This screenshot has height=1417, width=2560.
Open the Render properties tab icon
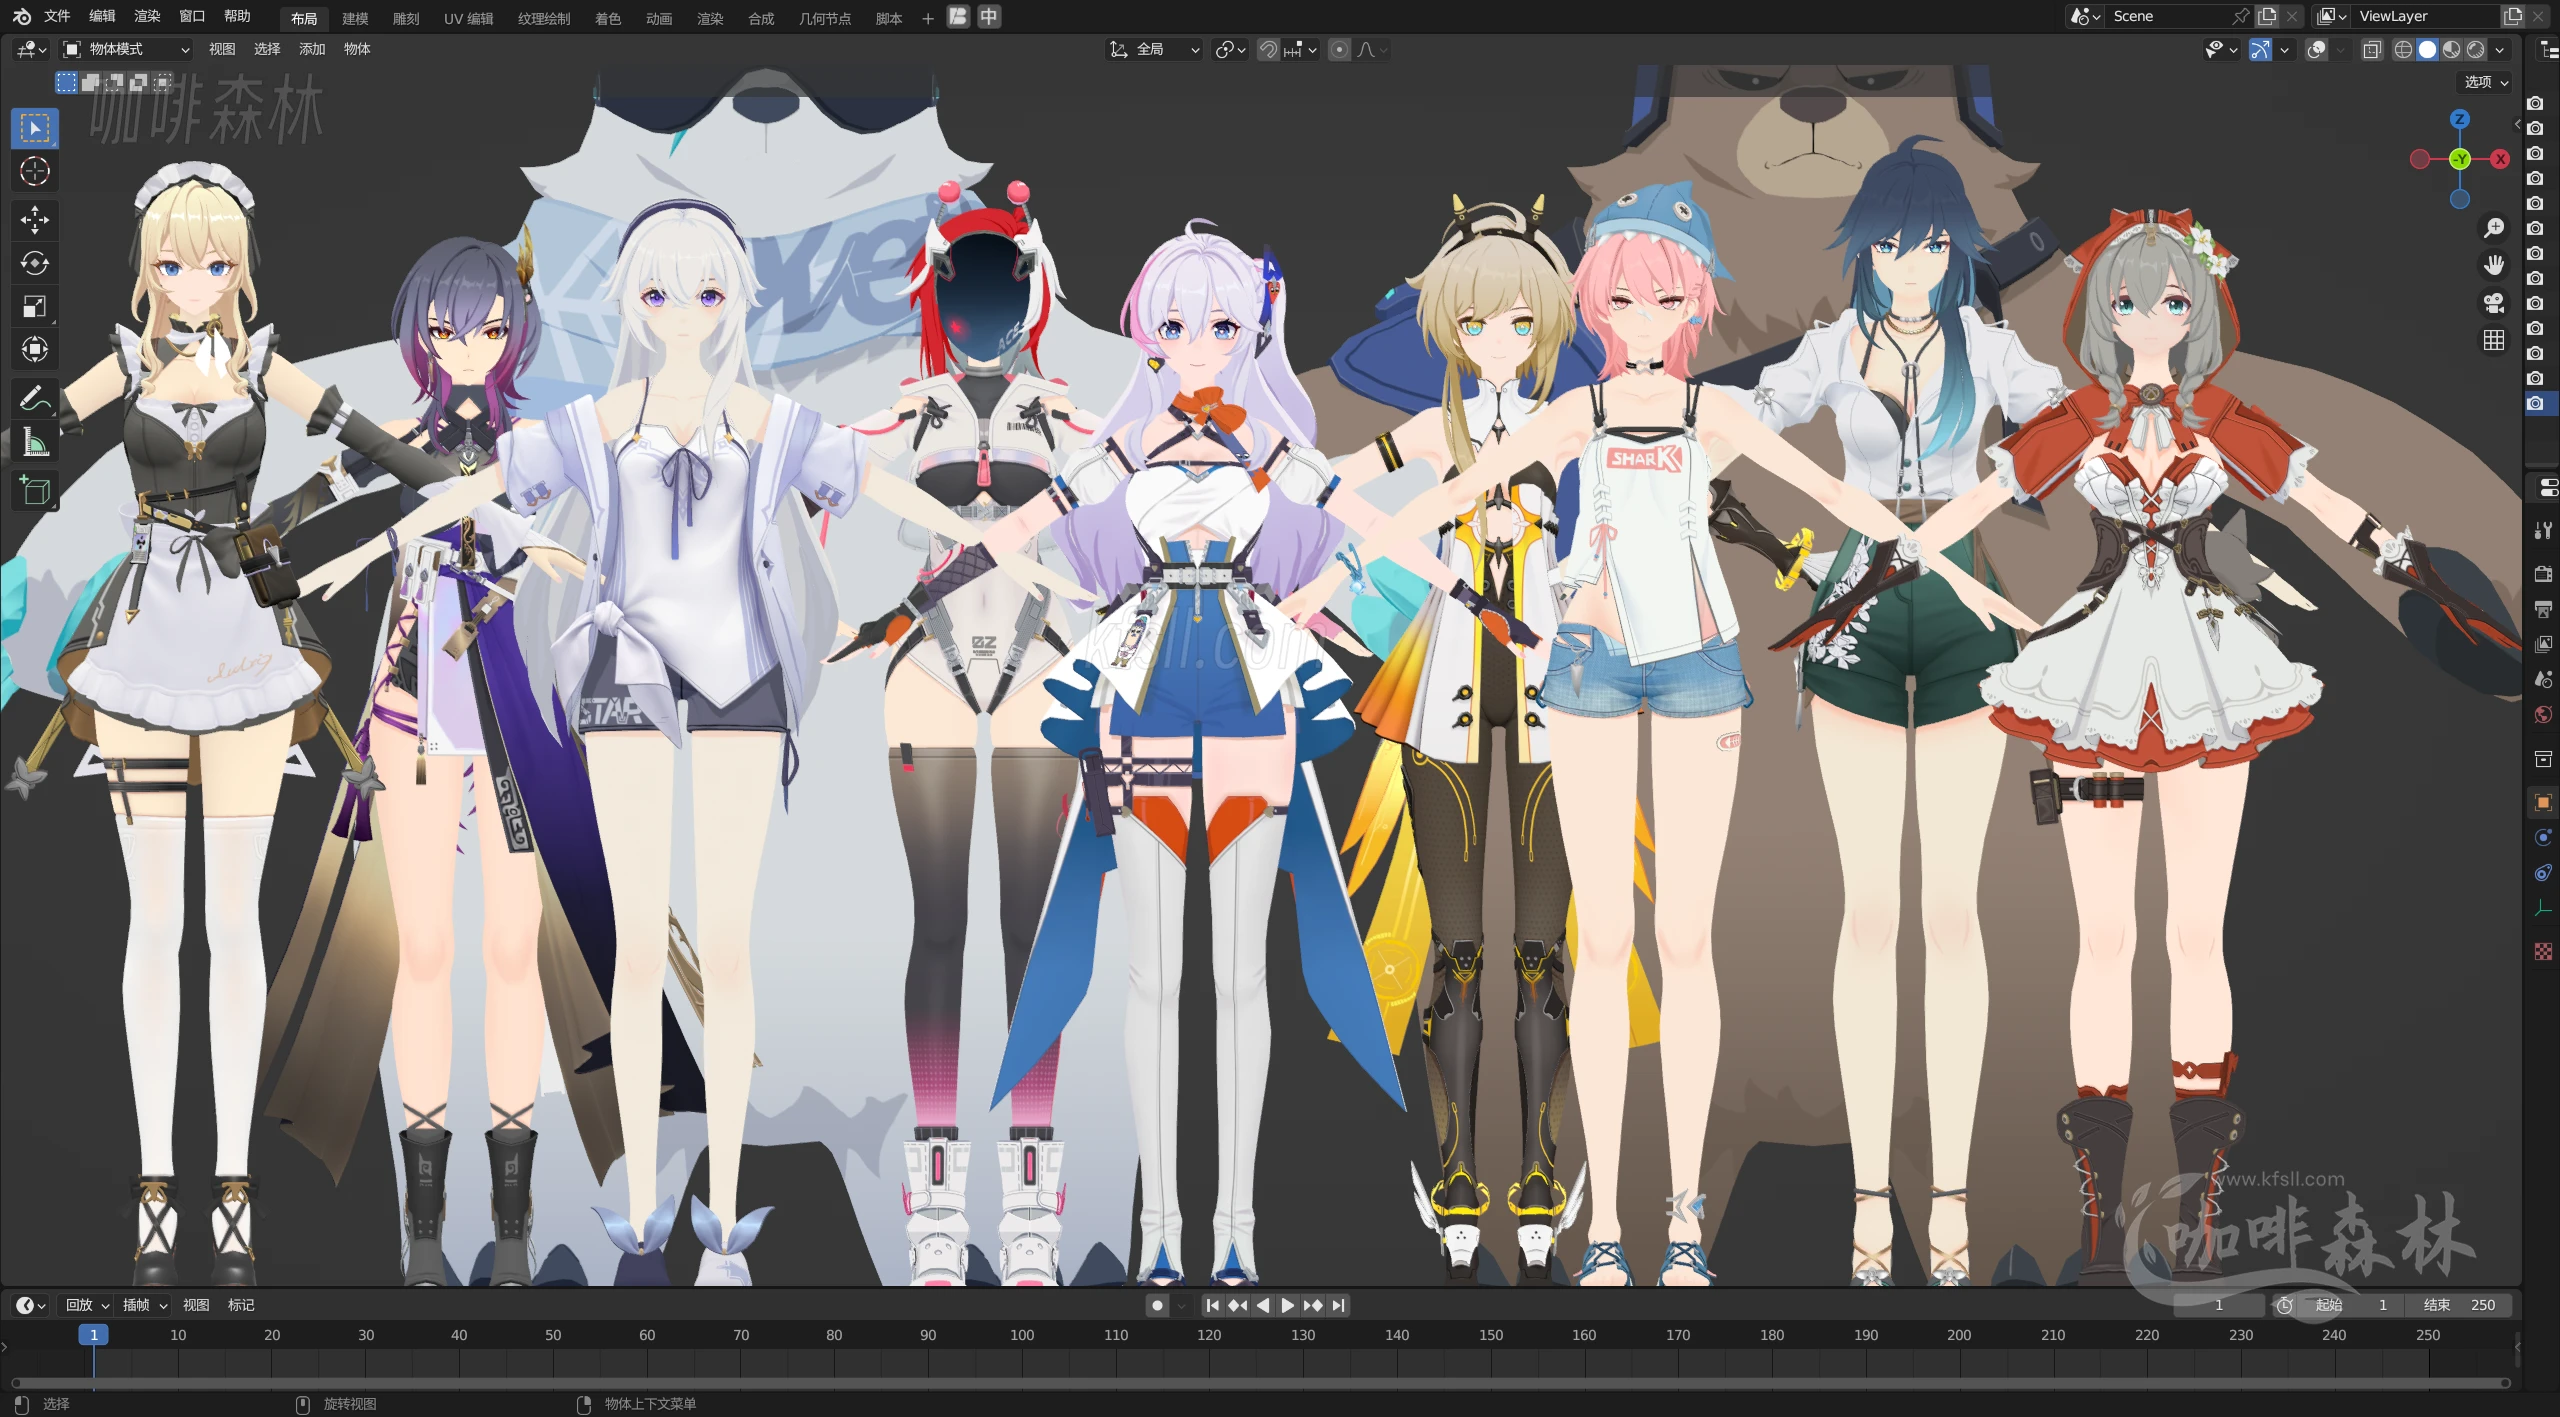pyautogui.click(x=2543, y=574)
